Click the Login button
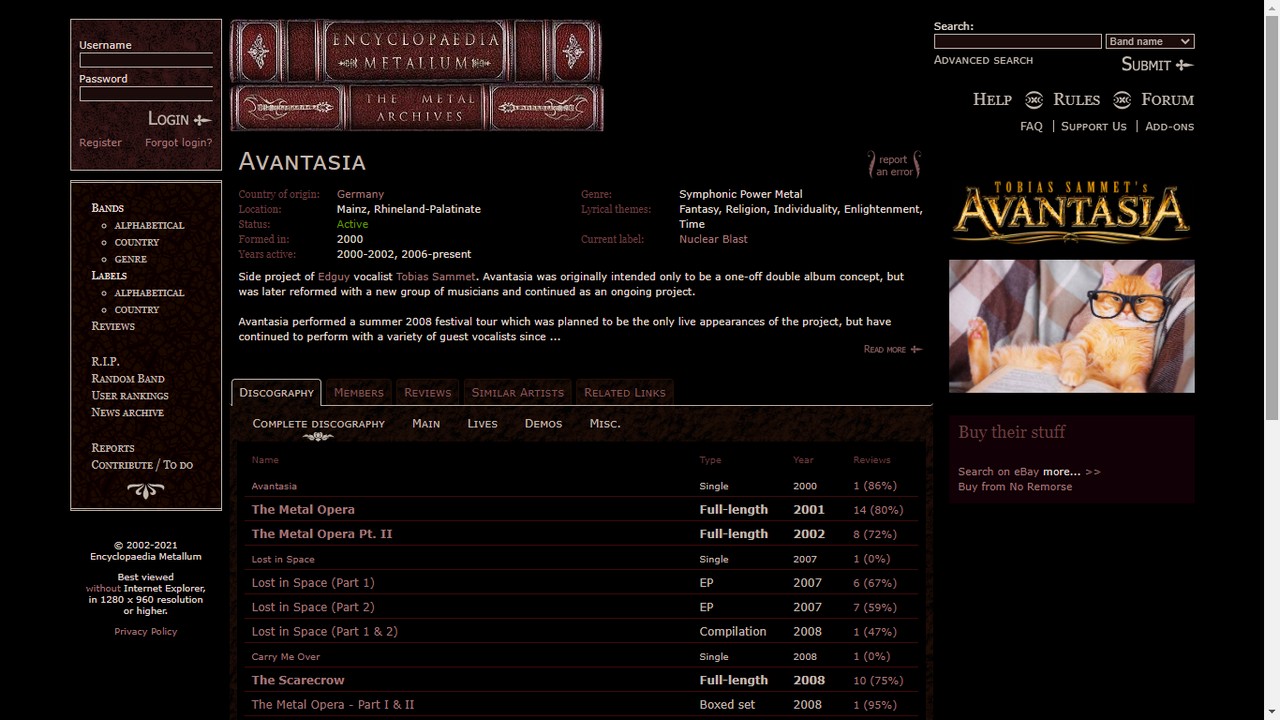Screen dimensions: 1280x720 tap(180, 119)
